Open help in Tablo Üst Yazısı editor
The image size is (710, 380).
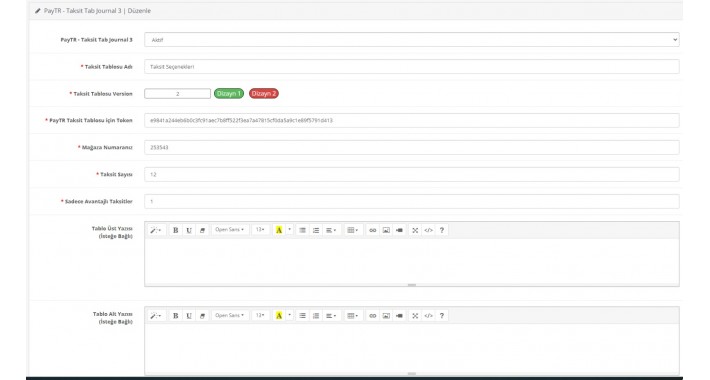[442, 230]
